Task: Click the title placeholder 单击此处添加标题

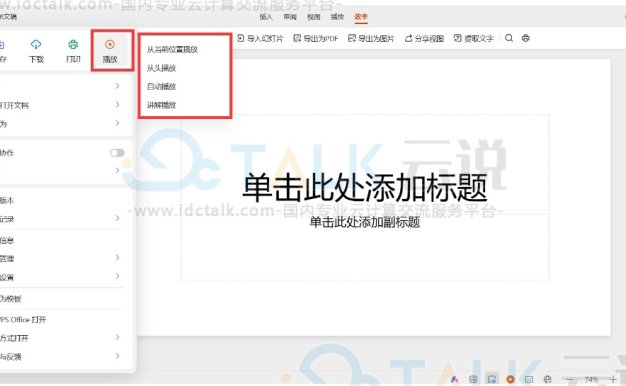Action: tap(365, 188)
